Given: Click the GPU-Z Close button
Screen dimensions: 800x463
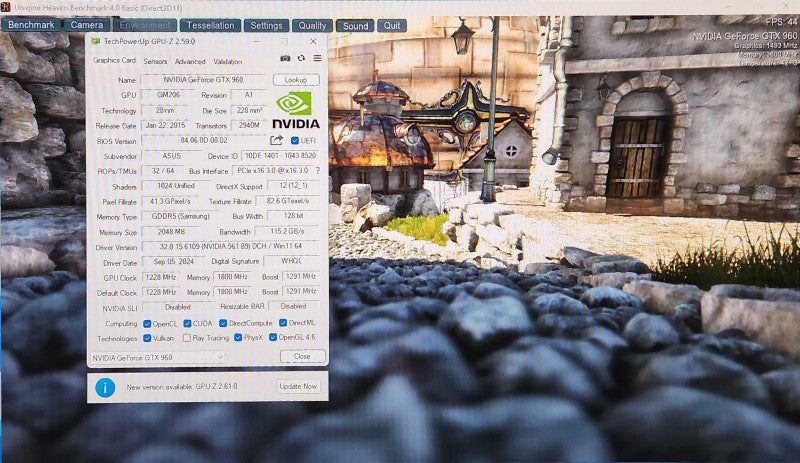Looking at the screenshot, I should point(303,356).
